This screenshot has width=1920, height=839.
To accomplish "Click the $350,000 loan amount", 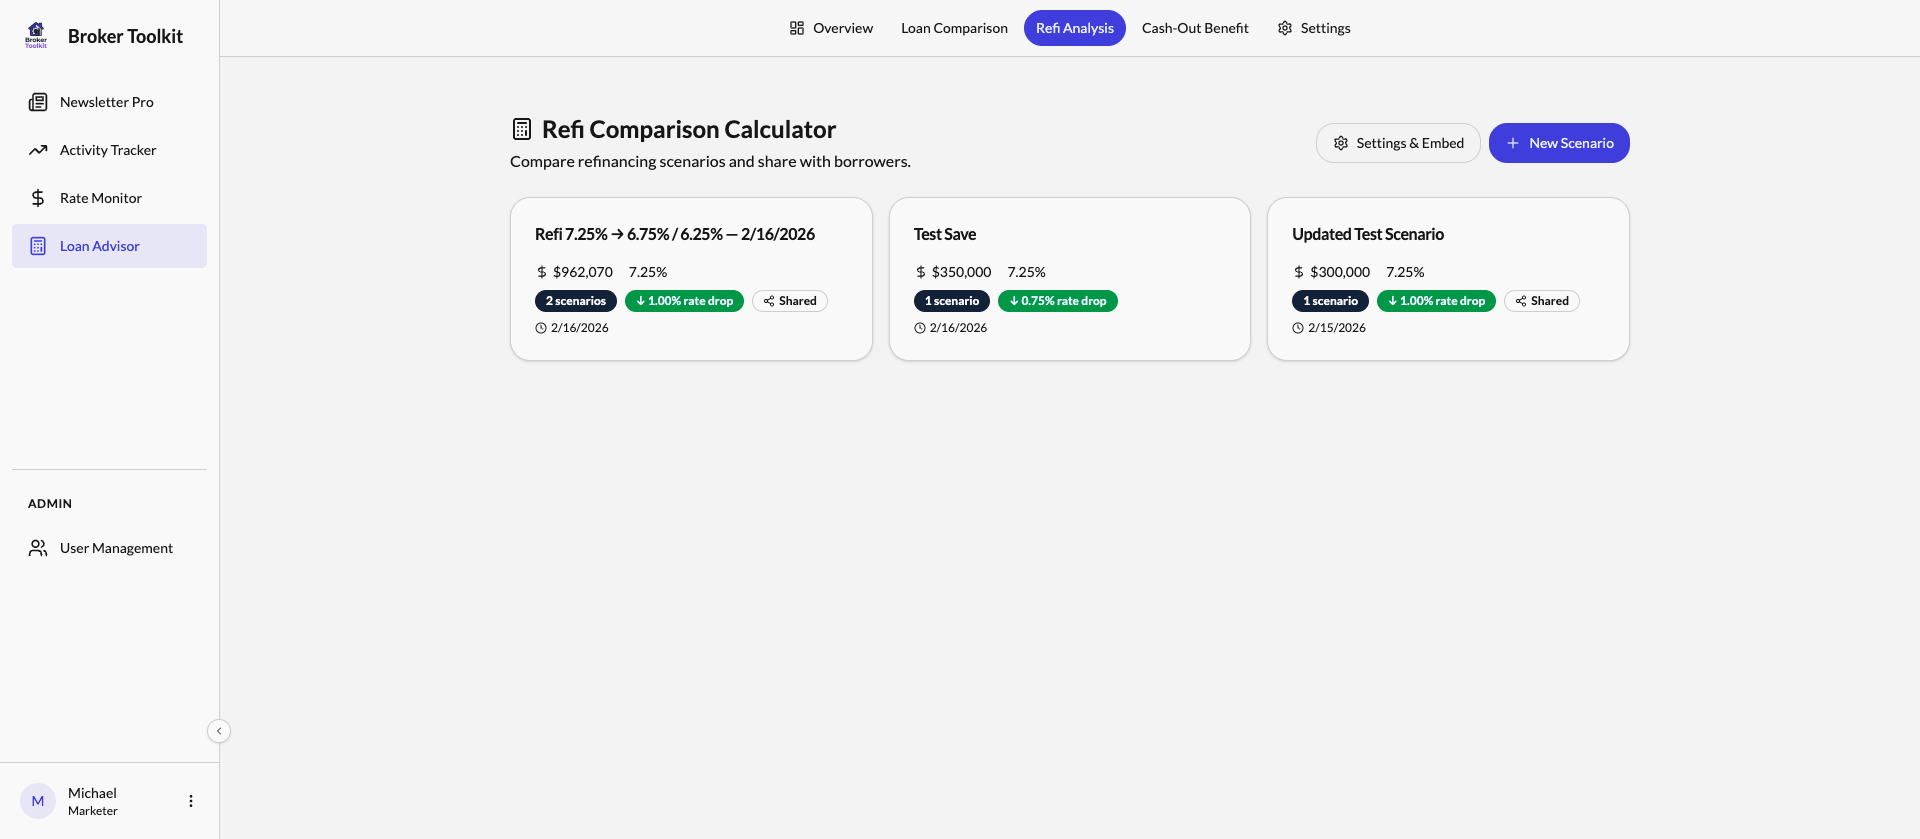I will 961,272.
